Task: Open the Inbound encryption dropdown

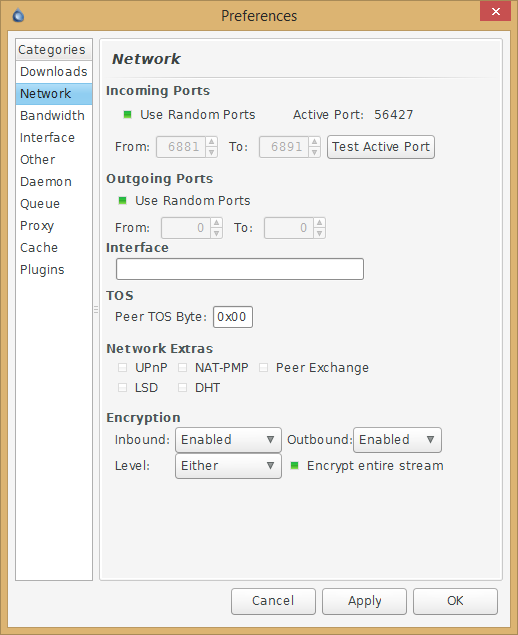Action: [228, 440]
